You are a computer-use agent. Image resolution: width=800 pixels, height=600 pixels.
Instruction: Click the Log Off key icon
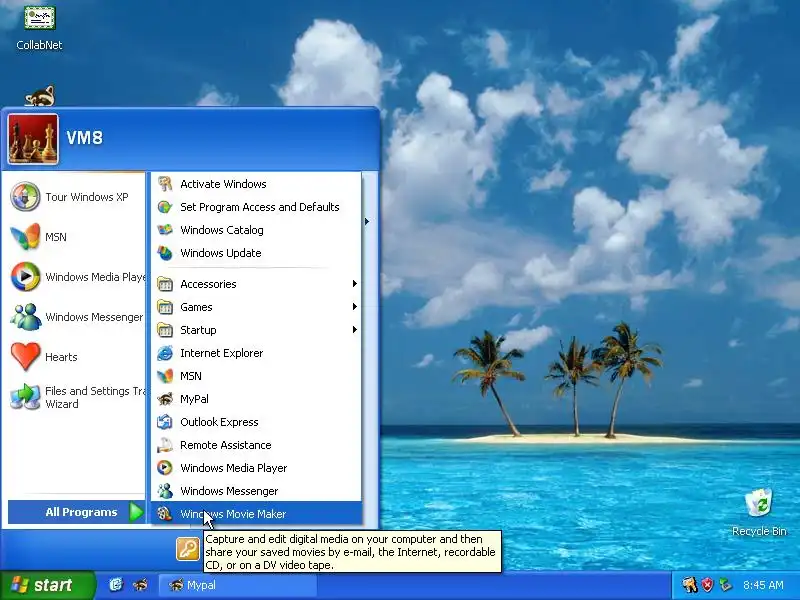pyautogui.click(x=188, y=548)
